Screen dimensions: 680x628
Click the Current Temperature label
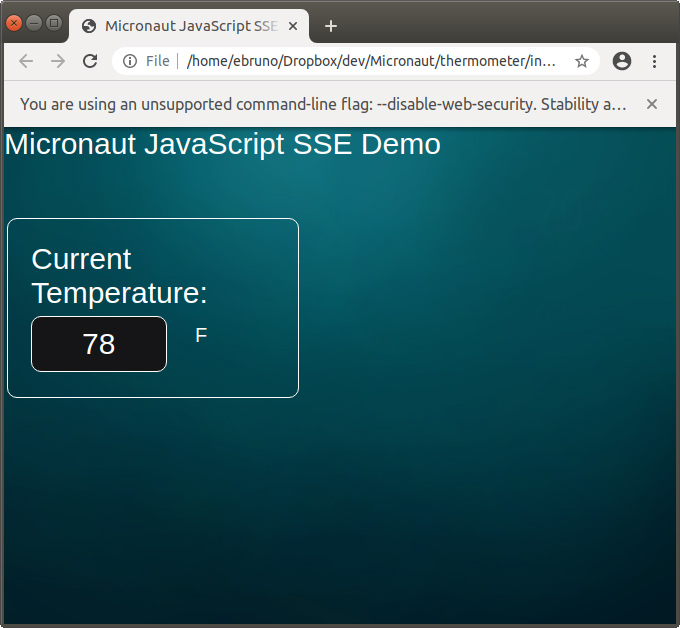[119, 276]
